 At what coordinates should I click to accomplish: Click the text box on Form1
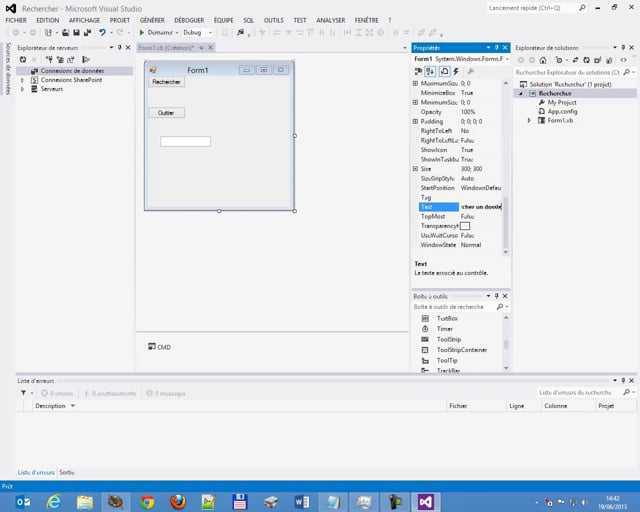pyautogui.click(x=185, y=141)
